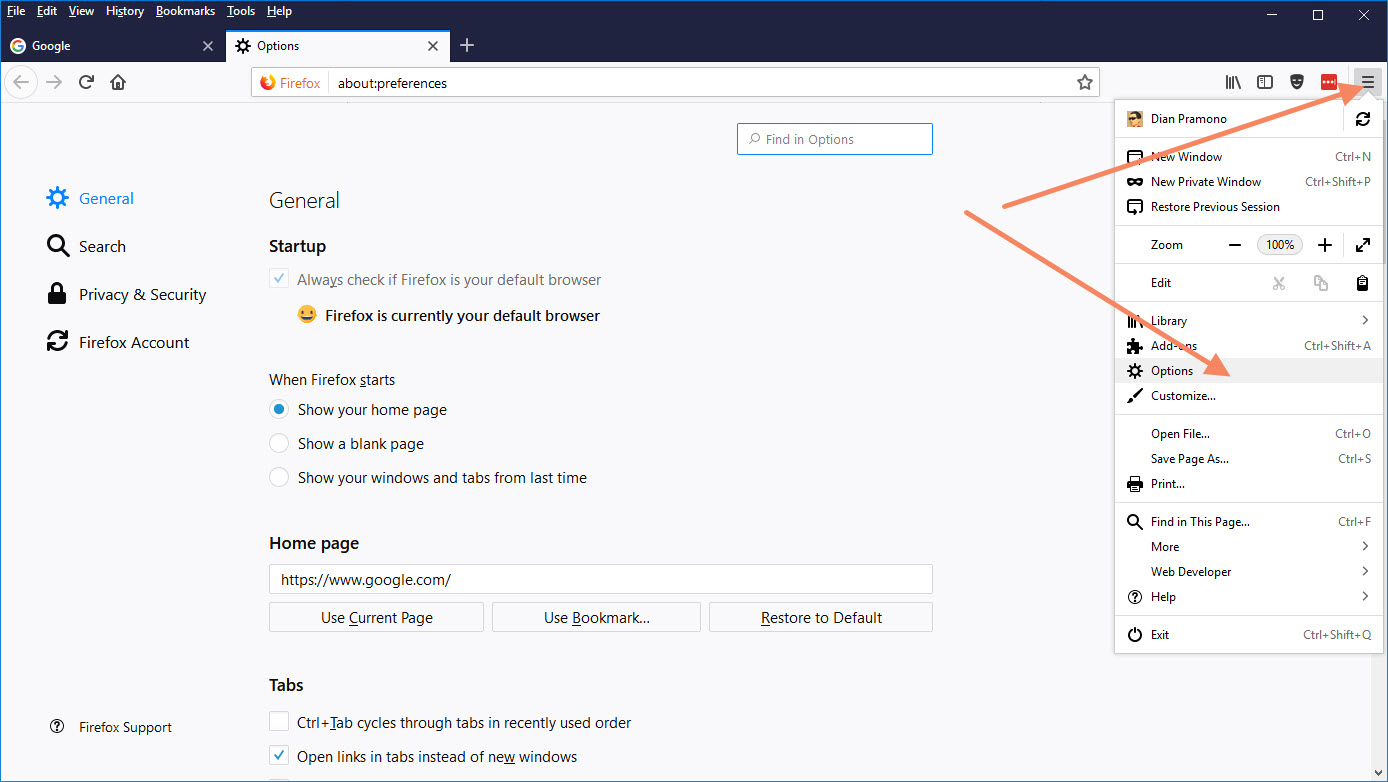
Task: Click Dian Pramono account entry
Action: click(1230, 119)
